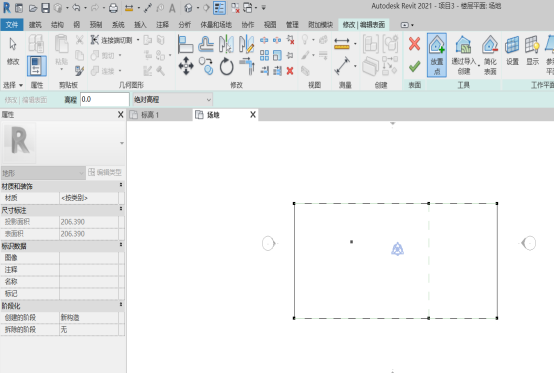
Task: Click Match Type Properties paintbrush icon
Action: pos(79,71)
